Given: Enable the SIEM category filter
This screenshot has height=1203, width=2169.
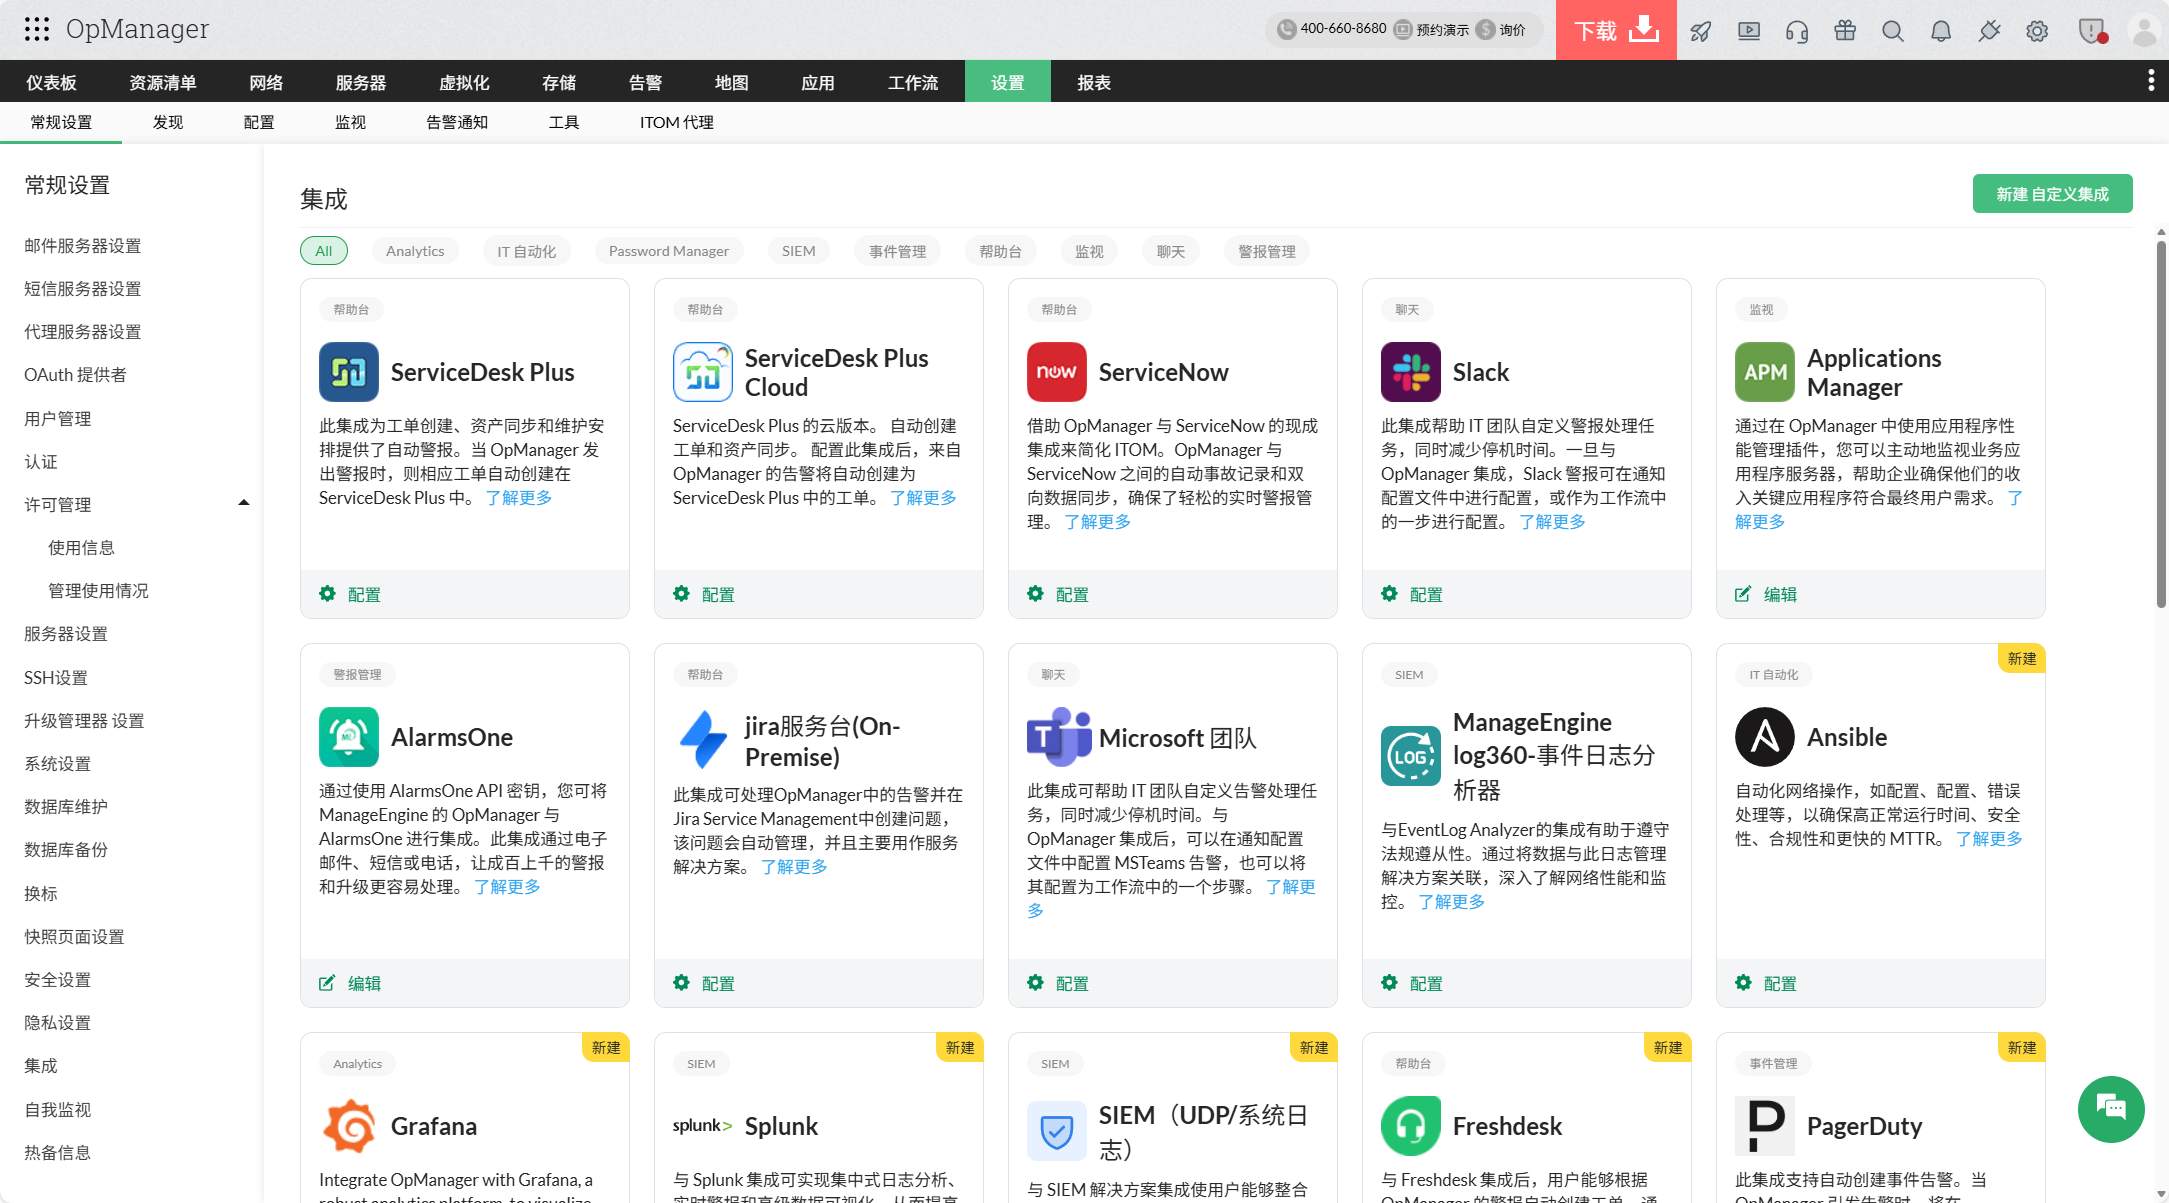Looking at the screenshot, I should coord(799,251).
